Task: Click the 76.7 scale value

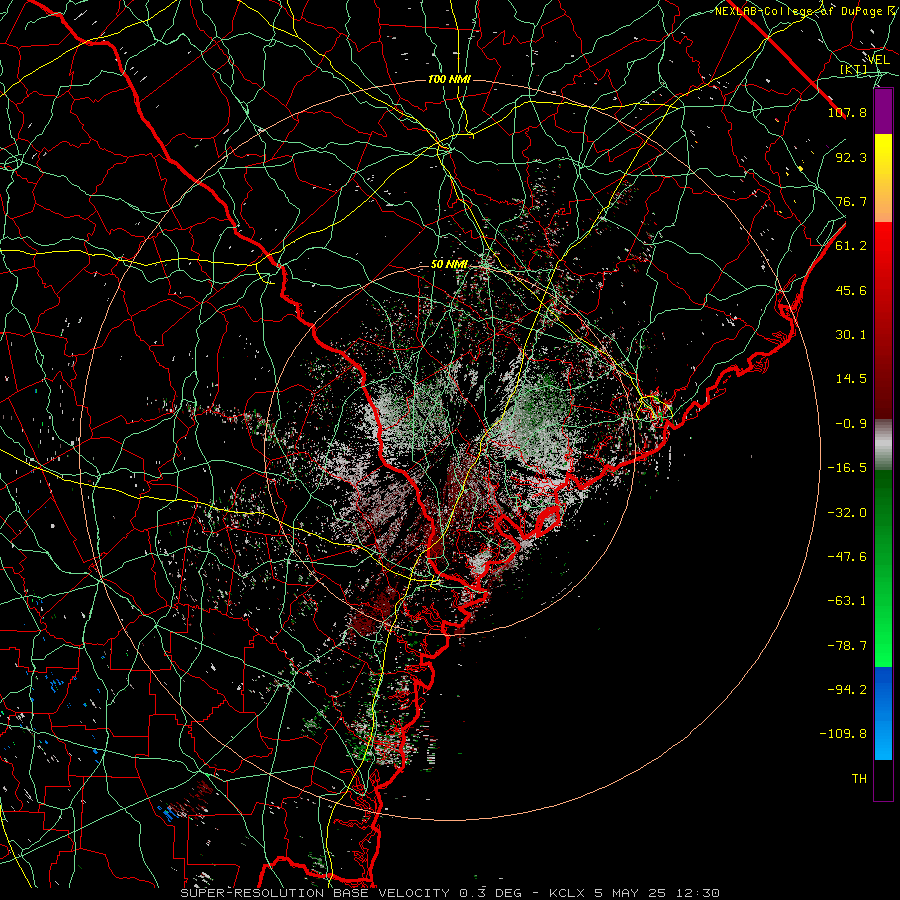Action: click(851, 201)
